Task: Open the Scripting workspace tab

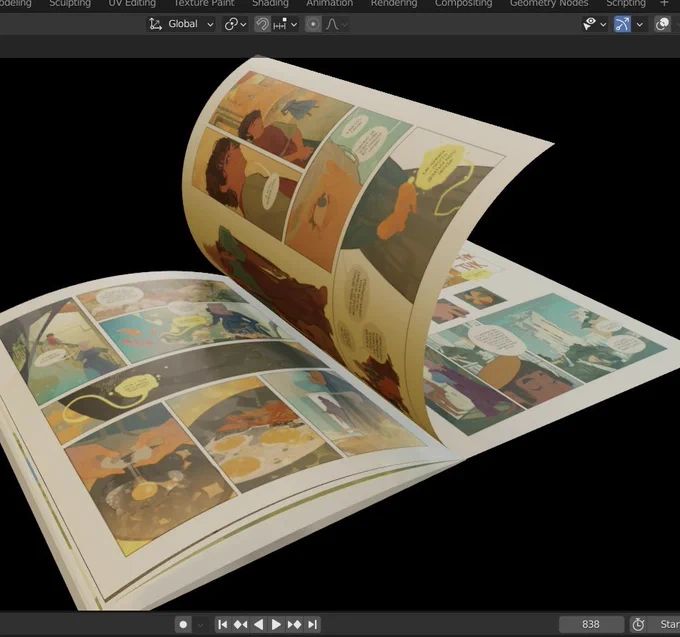Action: (x=626, y=3)
